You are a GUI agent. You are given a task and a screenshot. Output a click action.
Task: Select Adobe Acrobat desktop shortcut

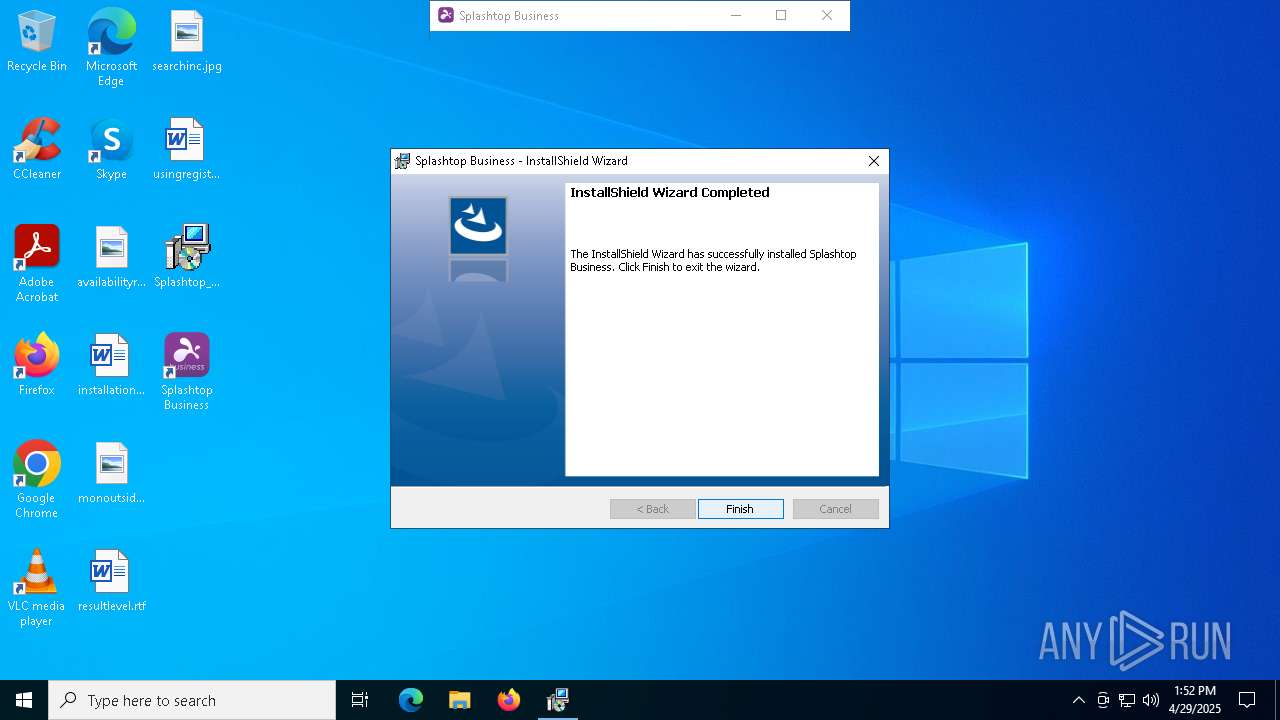(37, 264)
